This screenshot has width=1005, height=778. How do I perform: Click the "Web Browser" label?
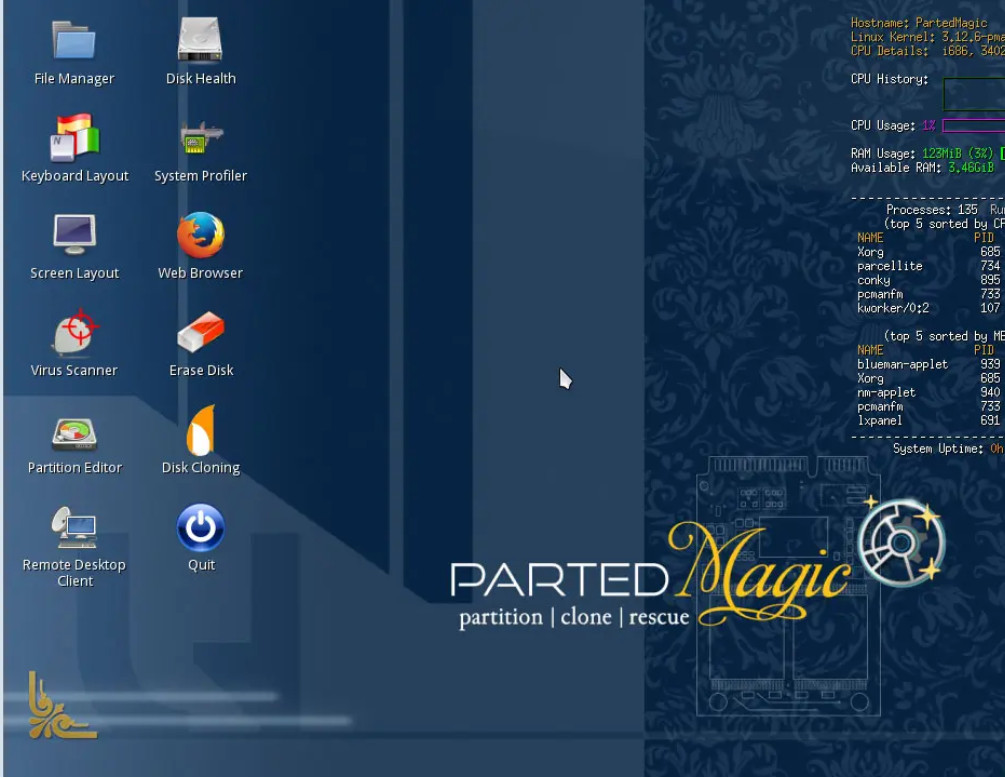pyautogui.click(x=201, y=273)
